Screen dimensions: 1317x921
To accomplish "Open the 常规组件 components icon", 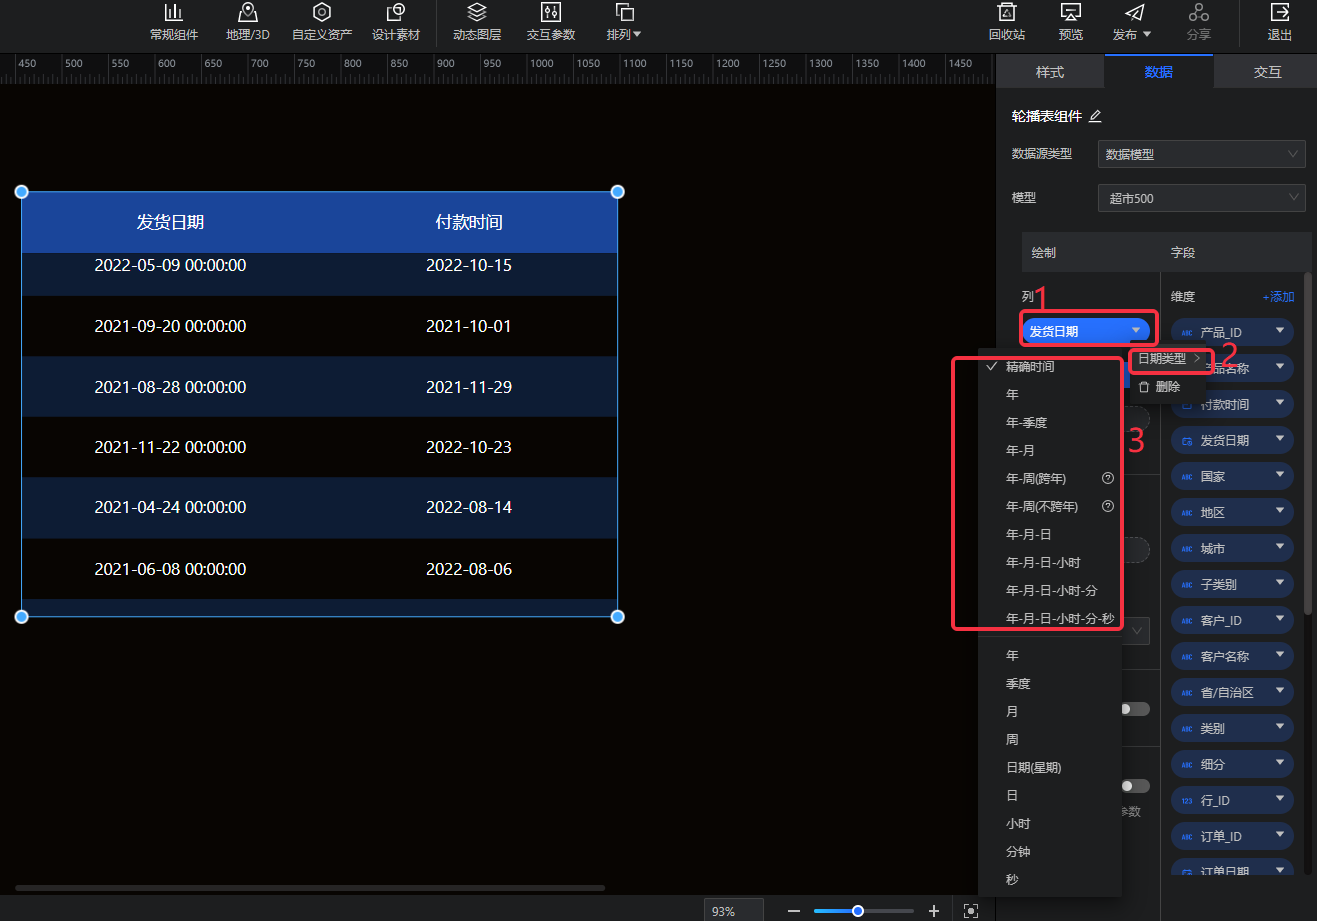I will 174,14.
